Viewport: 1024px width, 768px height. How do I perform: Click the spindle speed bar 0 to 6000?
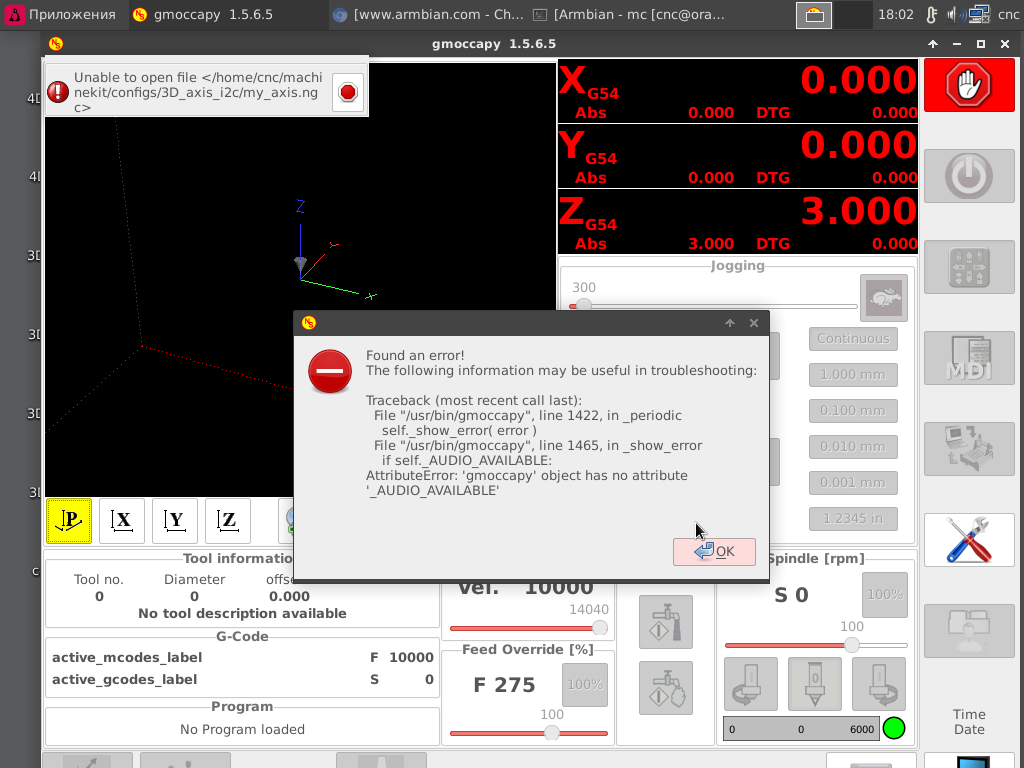pyautogui.click(x=801, y=729)
